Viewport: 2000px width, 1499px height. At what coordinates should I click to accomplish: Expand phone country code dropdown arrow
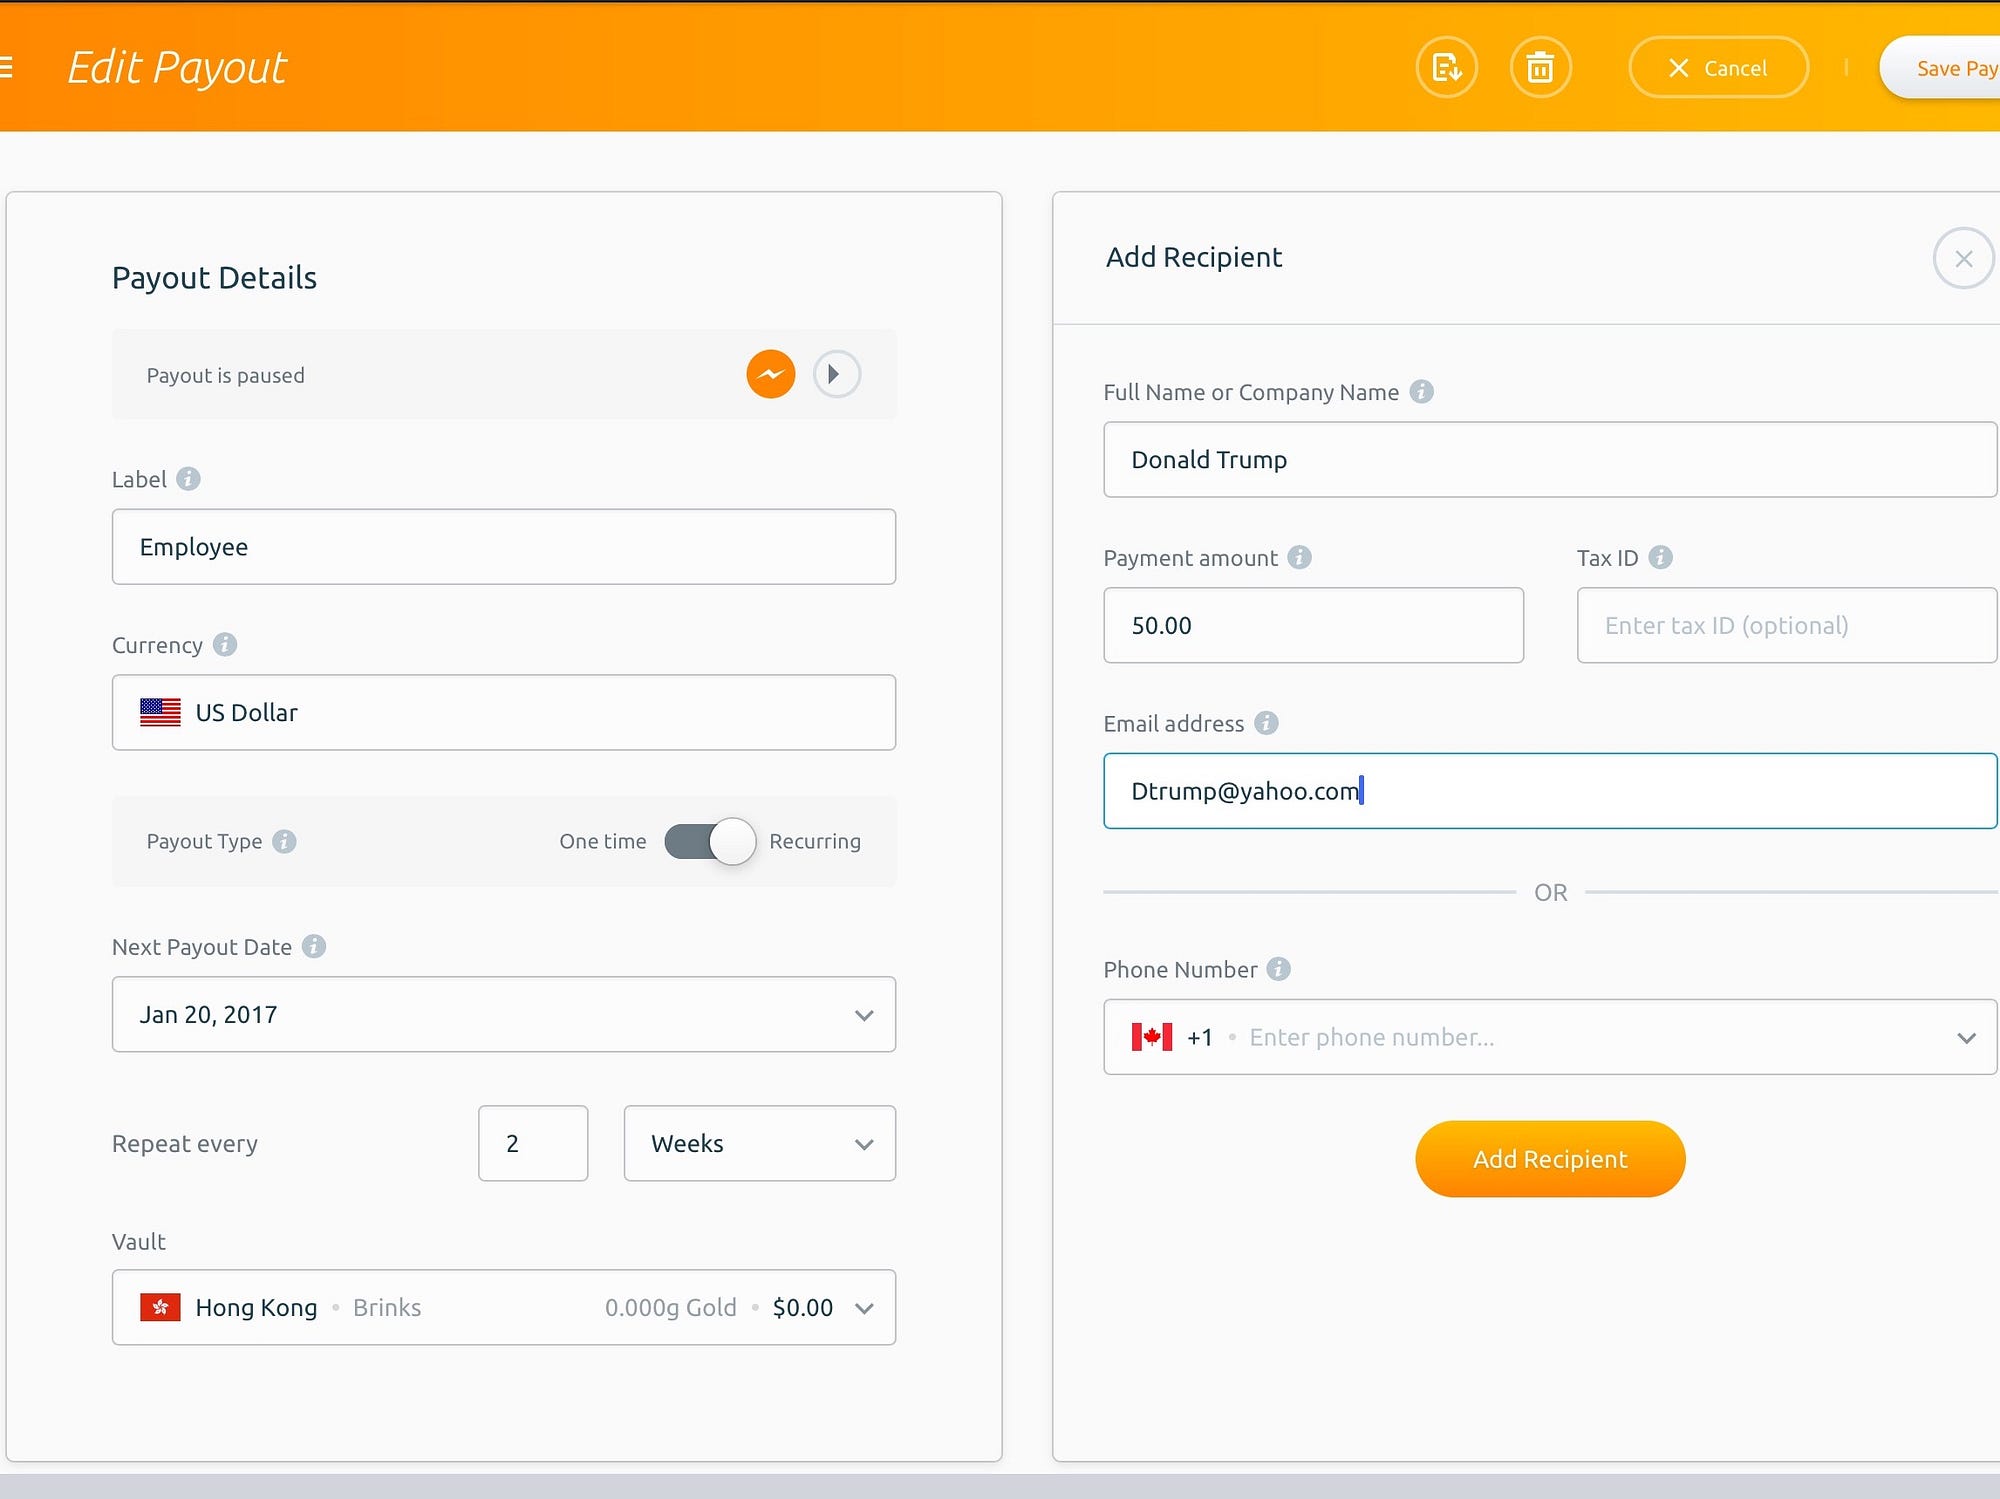click(1966, 1038)
